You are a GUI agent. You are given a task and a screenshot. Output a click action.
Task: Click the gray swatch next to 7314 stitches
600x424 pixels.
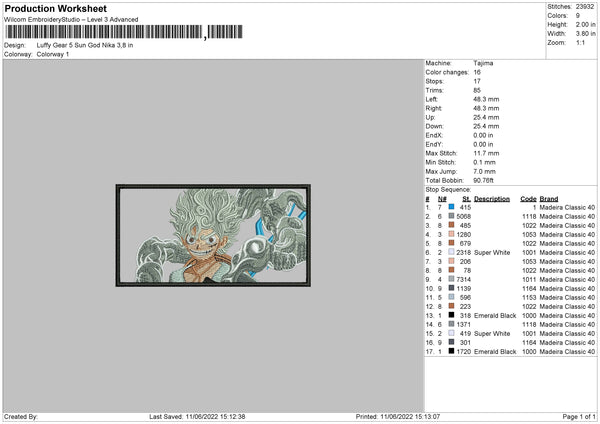click(x=452, y=279)
